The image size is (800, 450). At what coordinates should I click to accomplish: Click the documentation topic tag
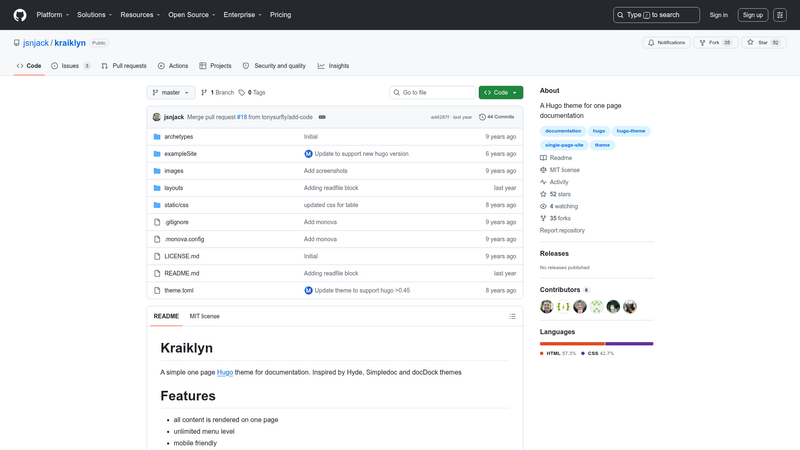563,131
